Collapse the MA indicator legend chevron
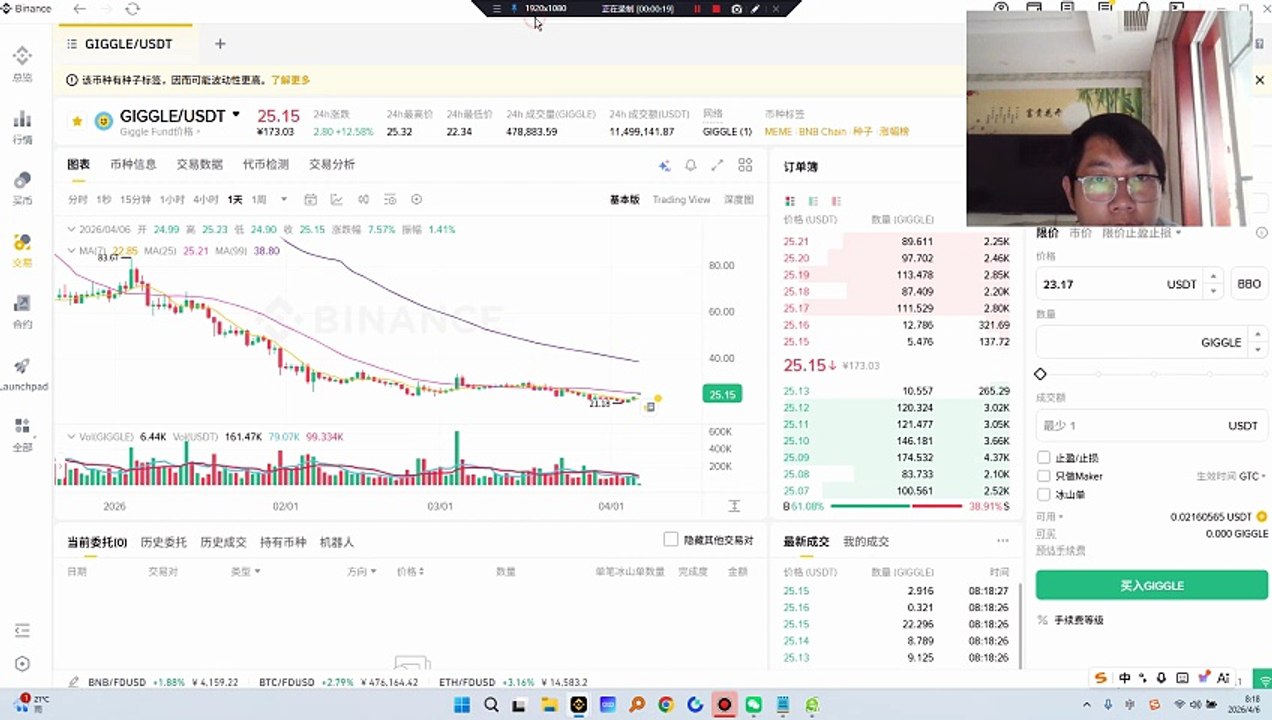This screenshot has width=1272, height=720. pos(71,251)
